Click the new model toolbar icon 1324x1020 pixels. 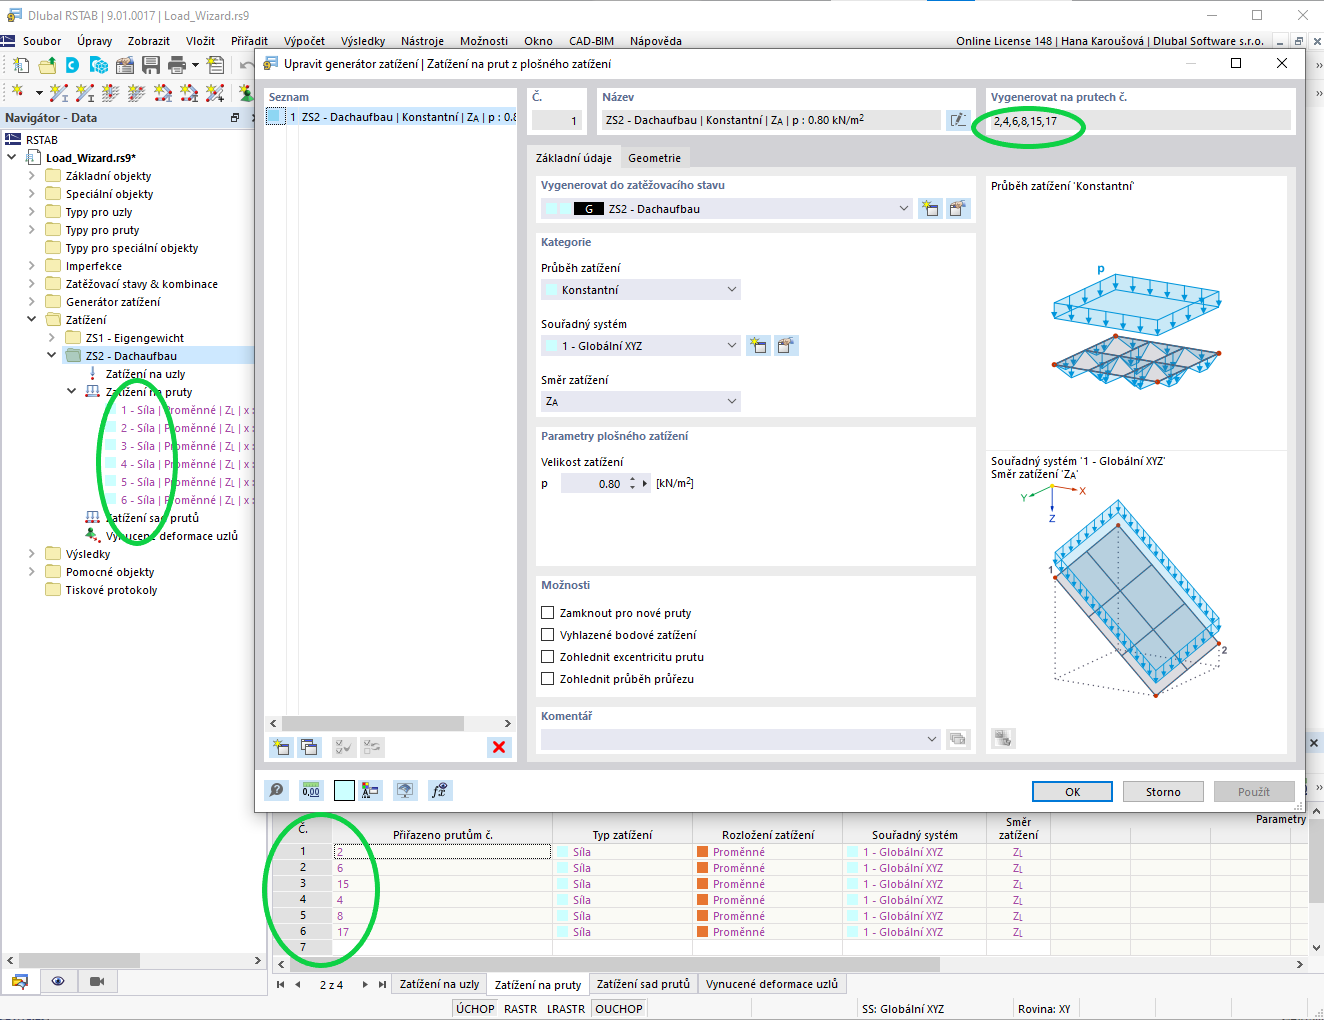click(21, 65)
